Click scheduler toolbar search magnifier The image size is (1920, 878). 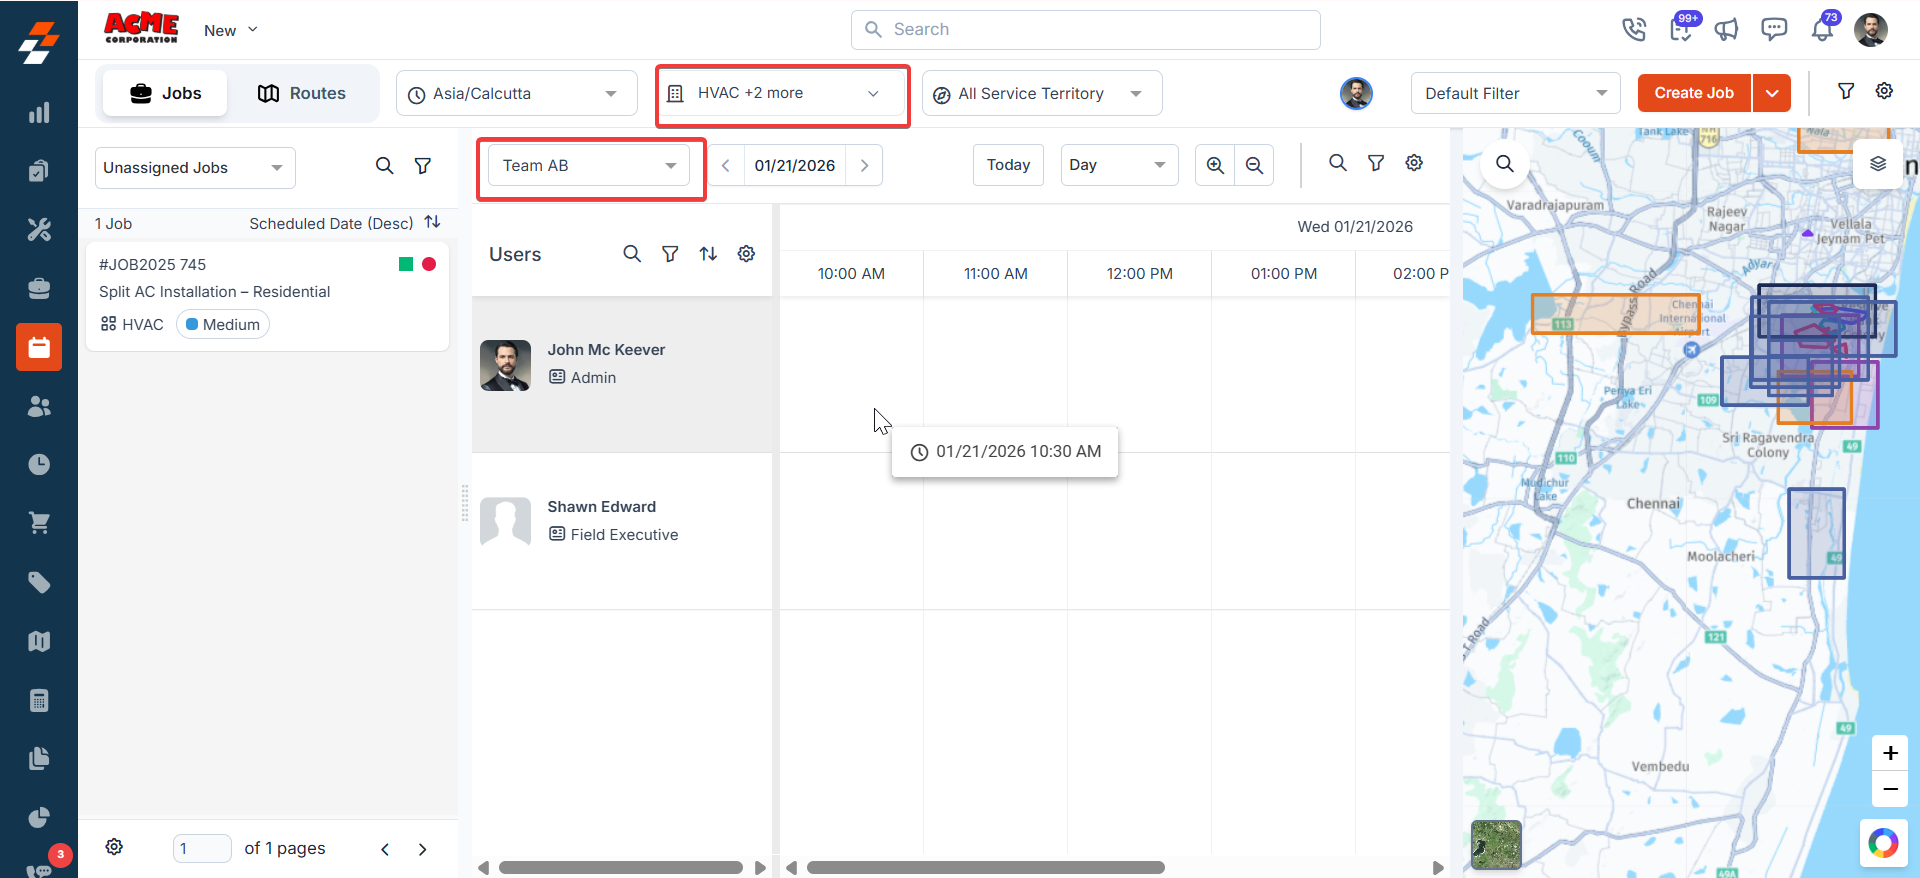[x=1338, y=163]
